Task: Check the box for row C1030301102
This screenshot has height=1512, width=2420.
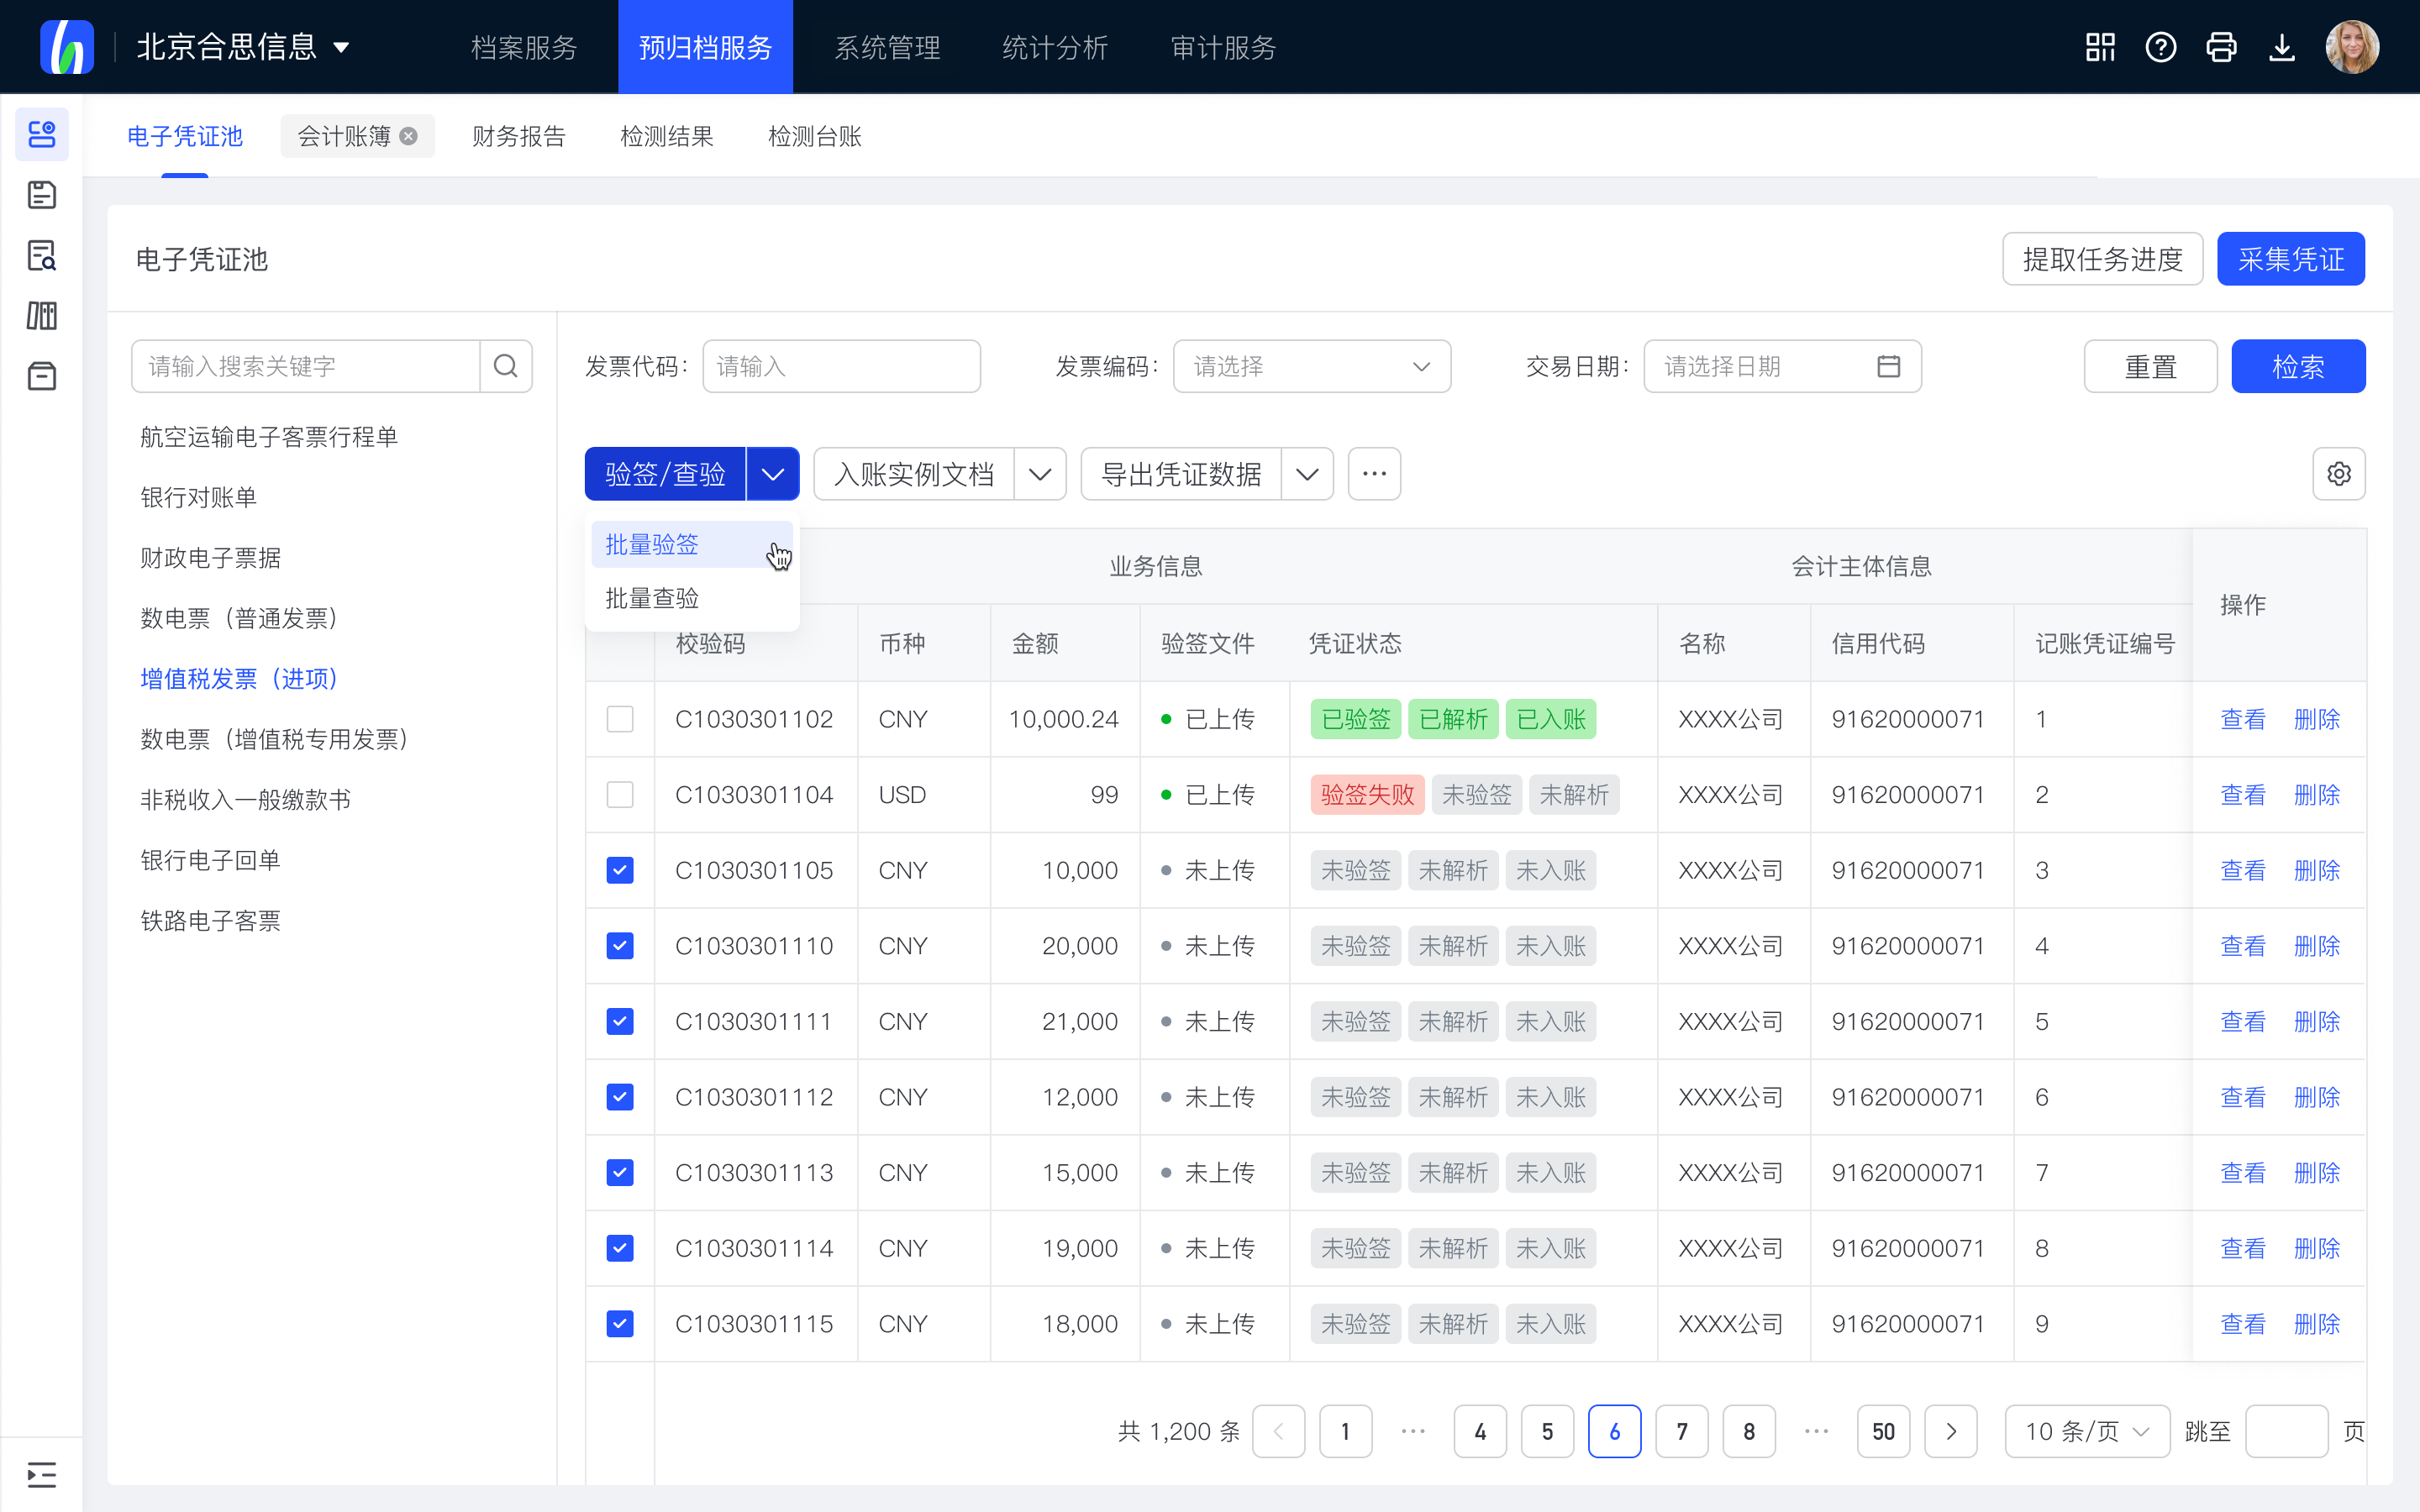Action: click(x=620, y=719)
